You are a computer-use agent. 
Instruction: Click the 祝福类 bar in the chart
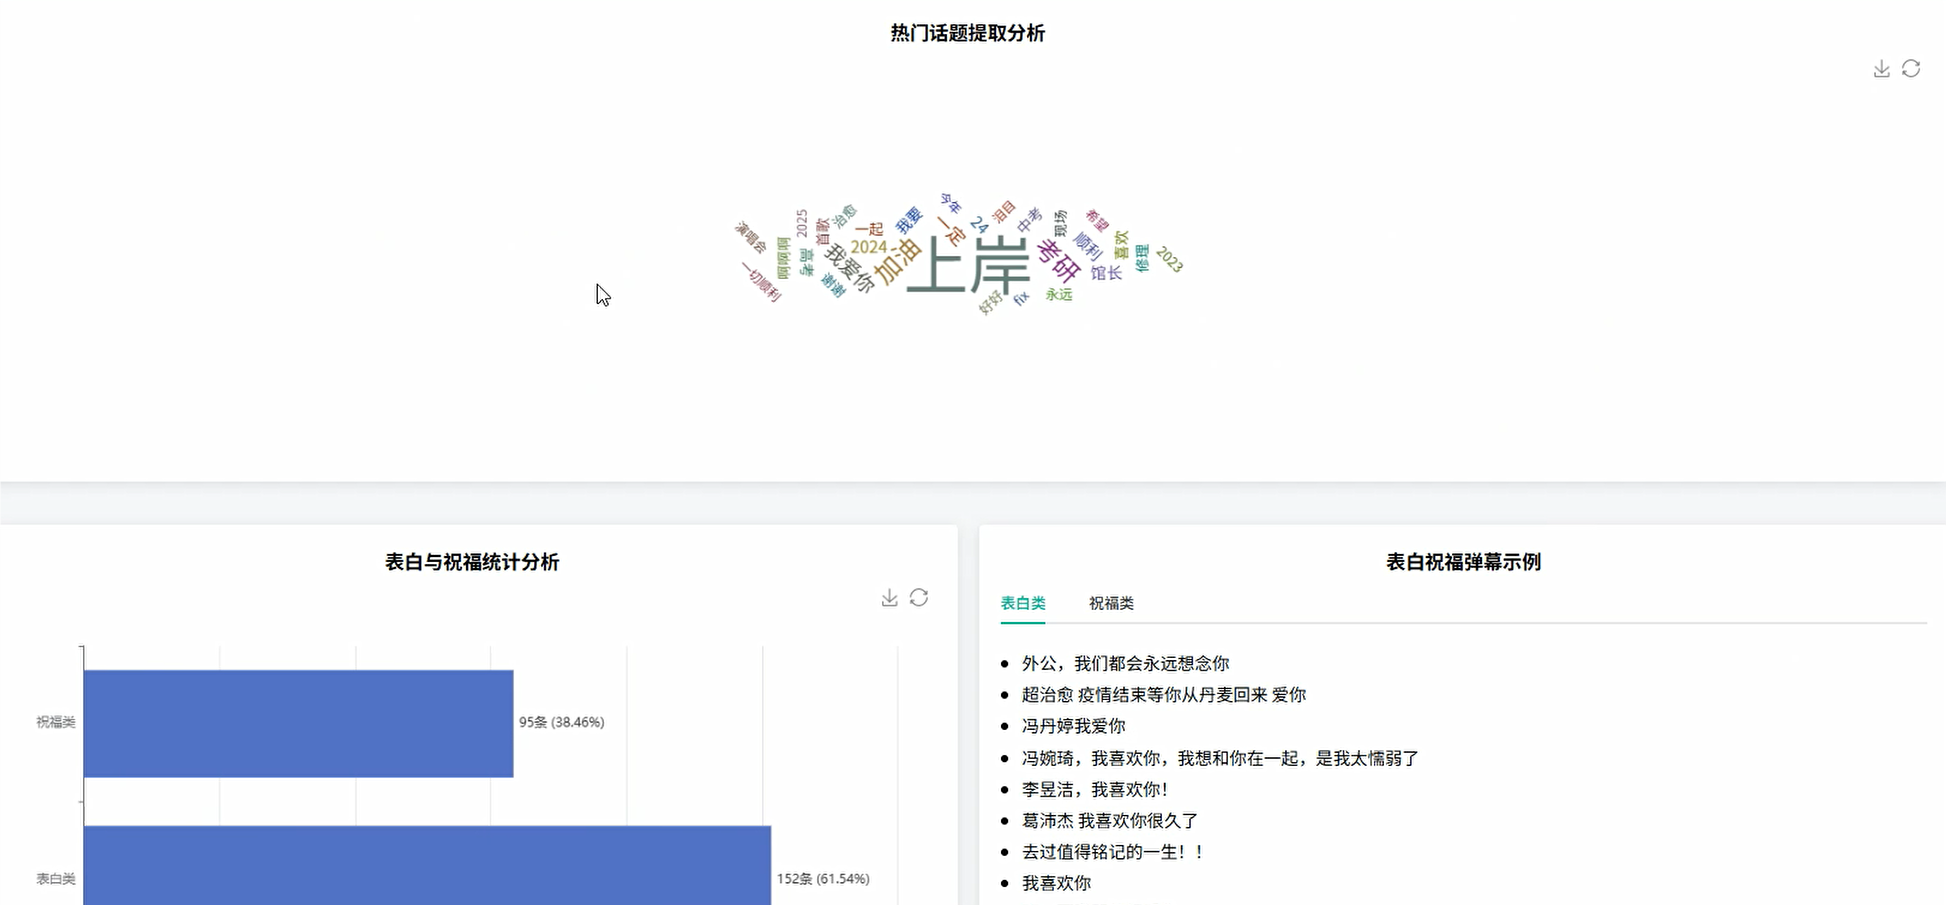tap(299, 721)
